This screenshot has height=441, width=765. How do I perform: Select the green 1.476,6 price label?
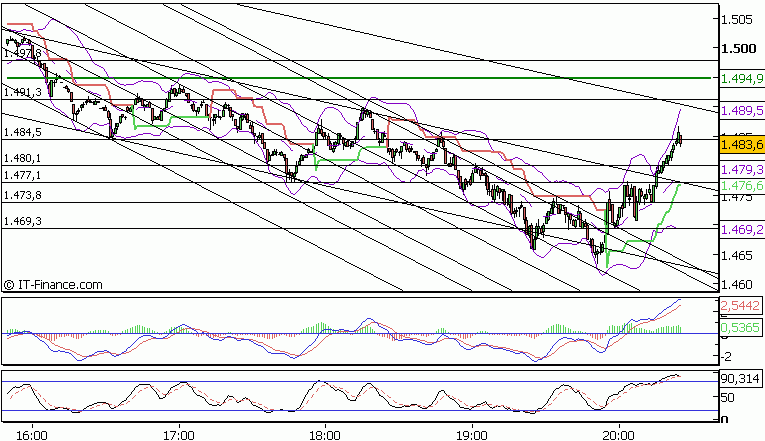(x=741, y=185)
